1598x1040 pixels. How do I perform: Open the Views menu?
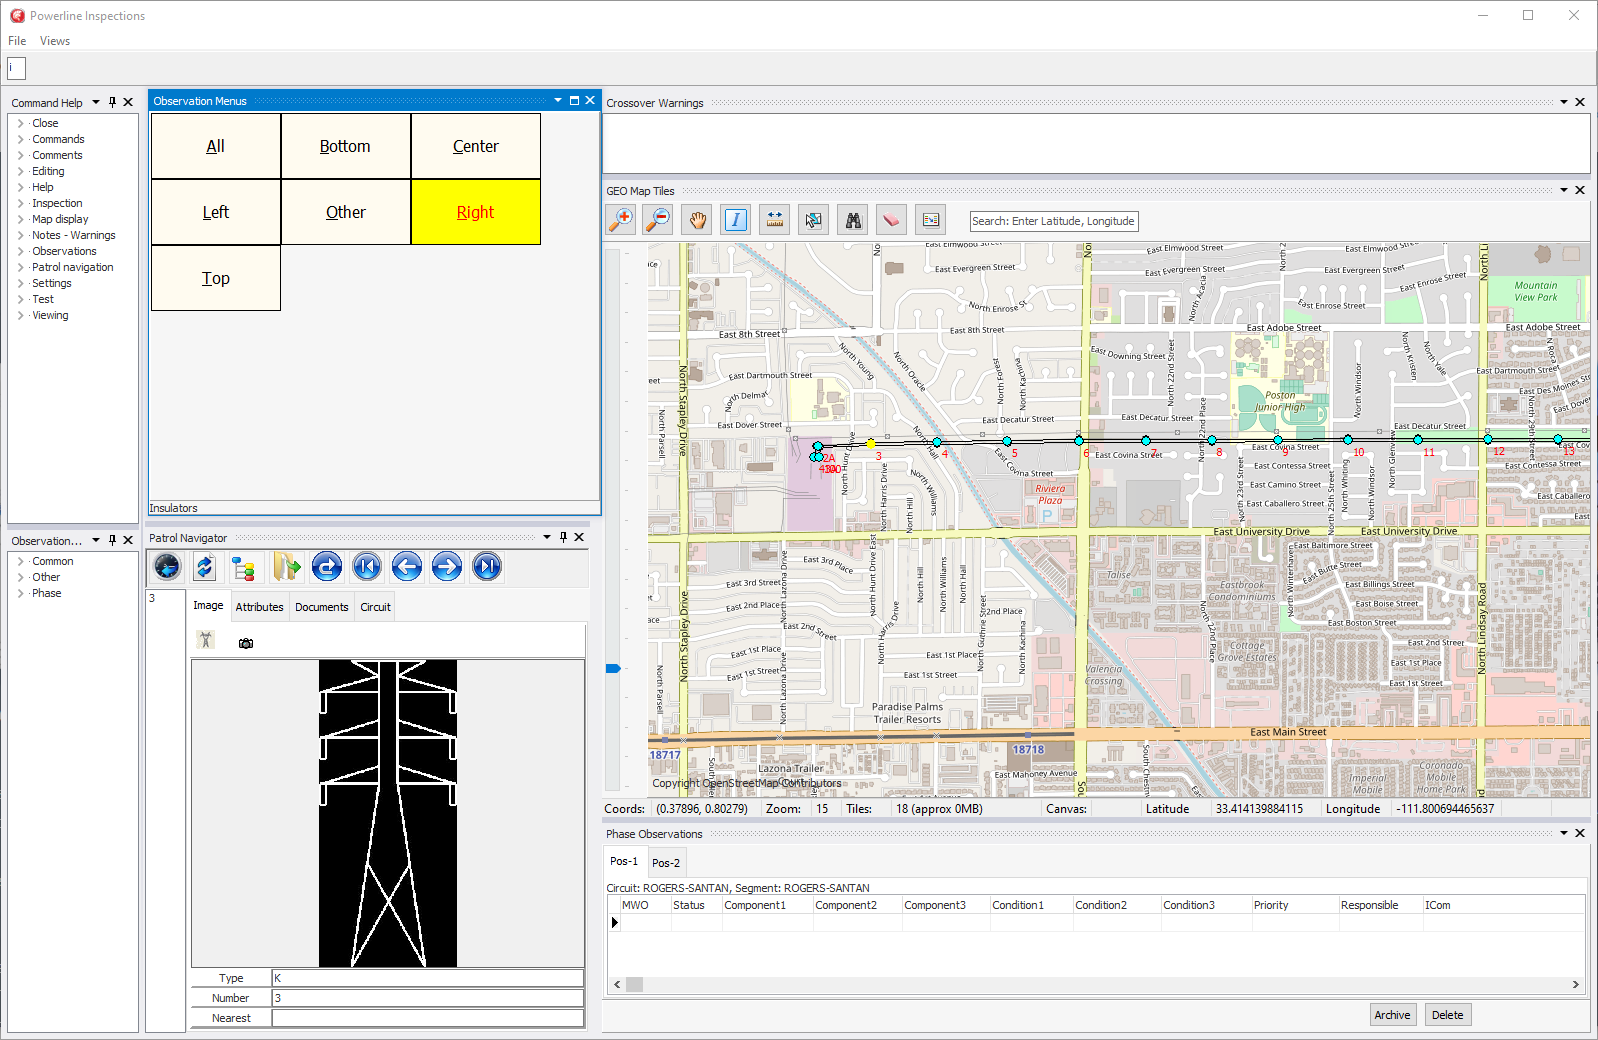[x=55, y=41]
